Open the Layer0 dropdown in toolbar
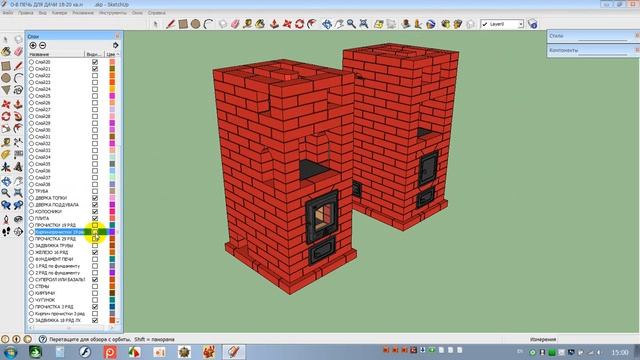 [x=520, y=24]
